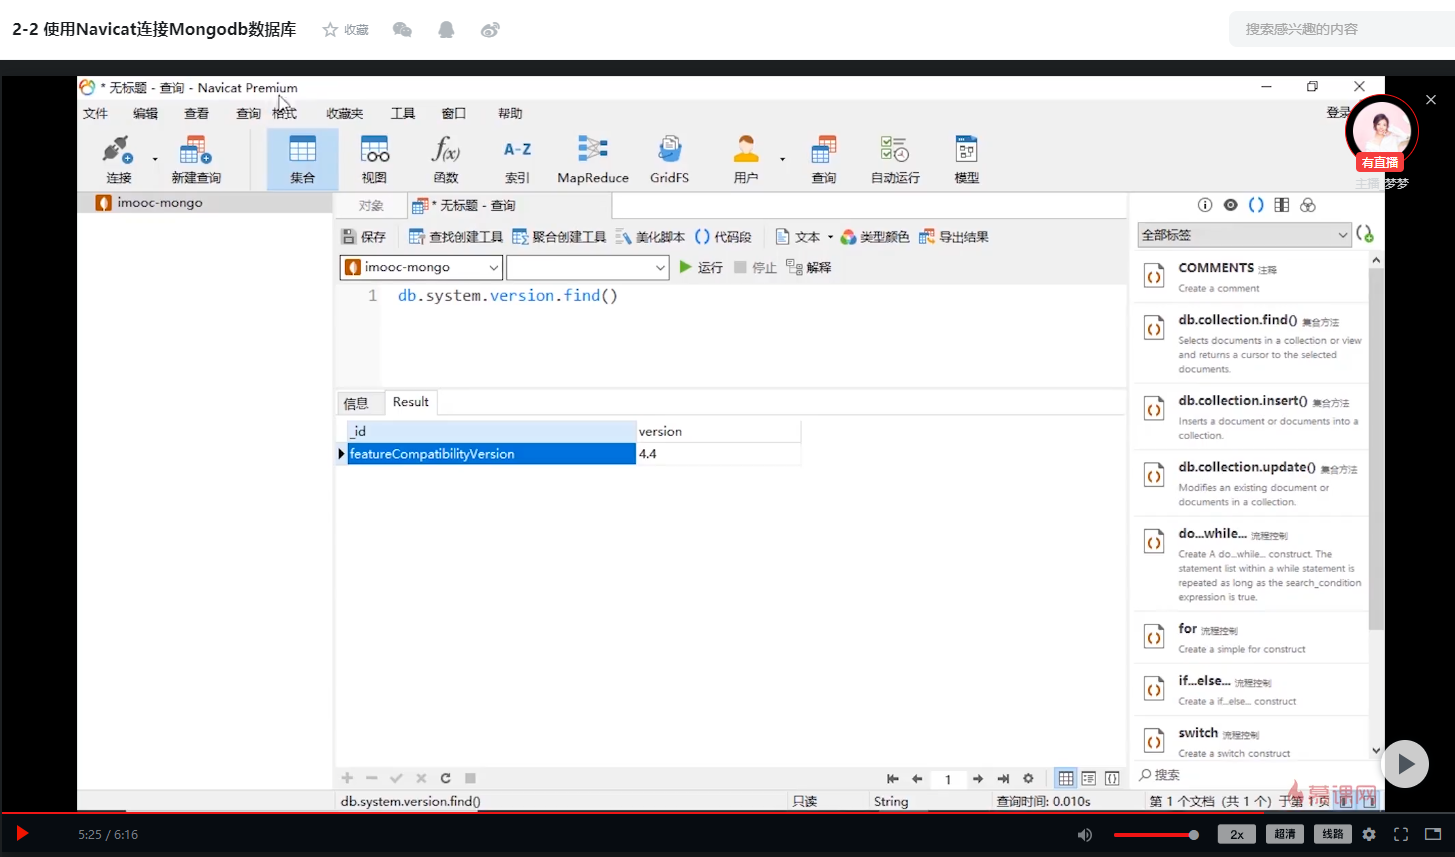The width and height of the screenshot is (1455, 857).
Task: Open the 收藏夹 favorites menu
Action: click(345, 113)
